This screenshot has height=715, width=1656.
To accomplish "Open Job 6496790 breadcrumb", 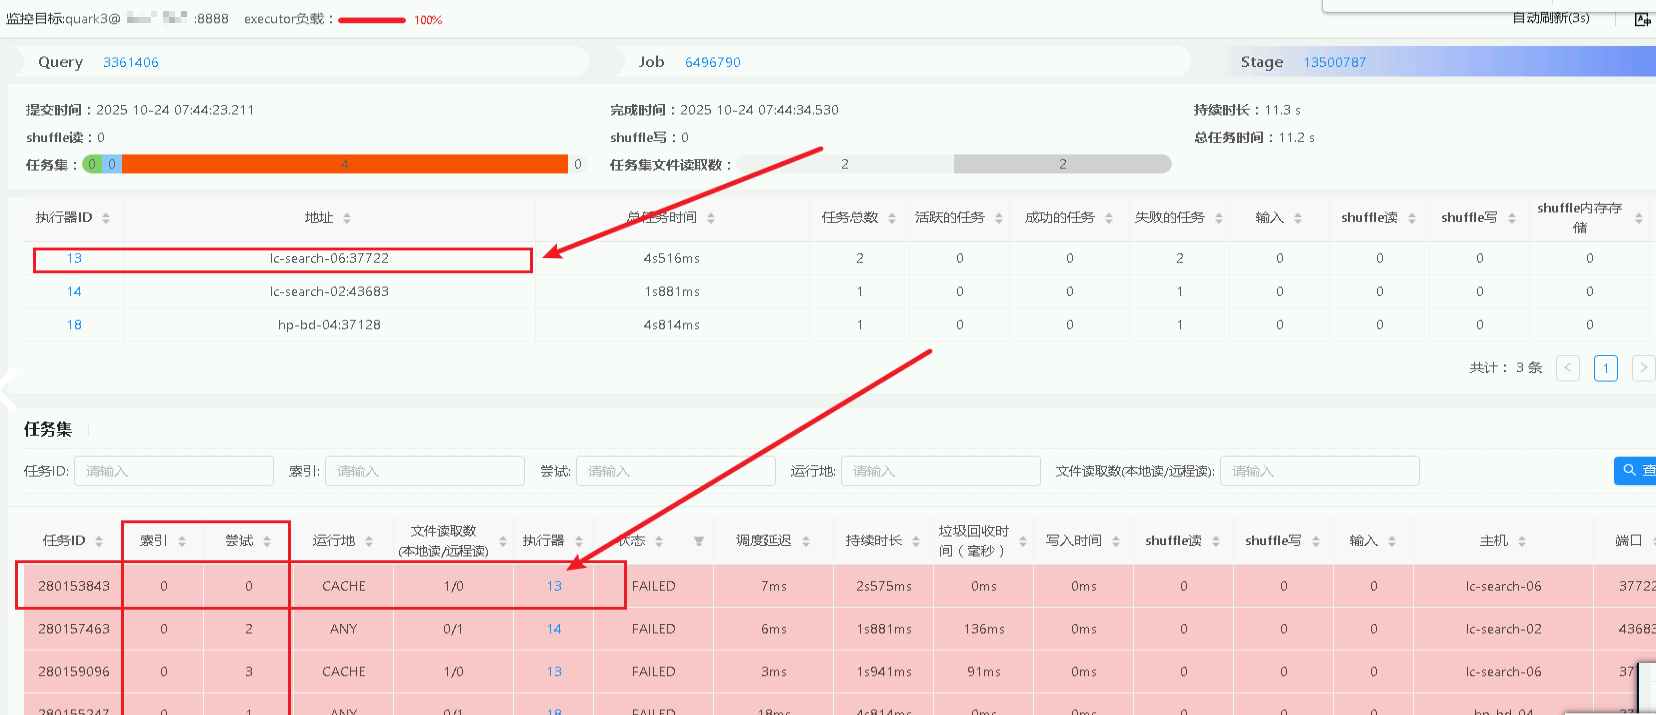I will click(712, 62).
